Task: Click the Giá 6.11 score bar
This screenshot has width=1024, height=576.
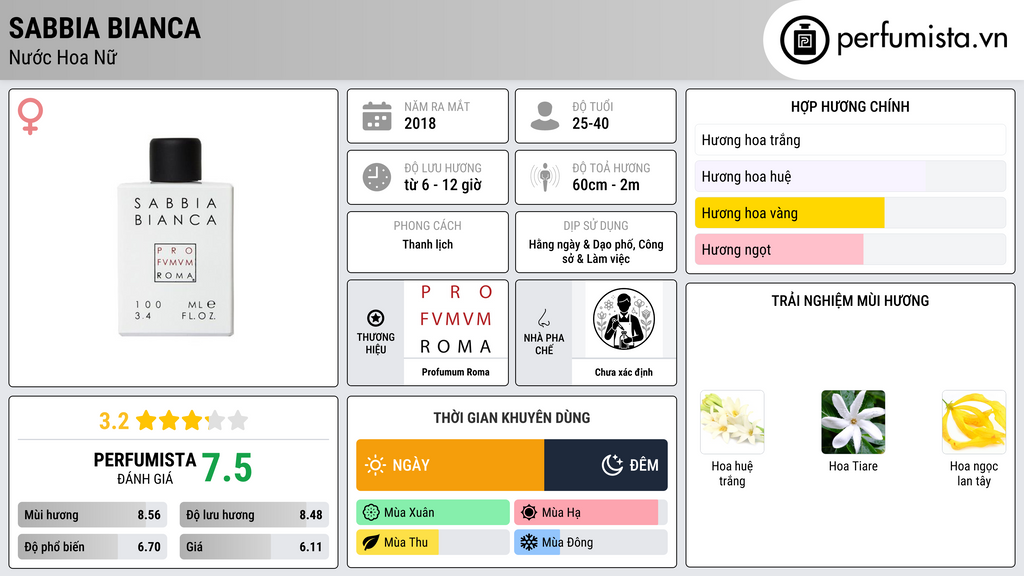Action: [254, 547]
